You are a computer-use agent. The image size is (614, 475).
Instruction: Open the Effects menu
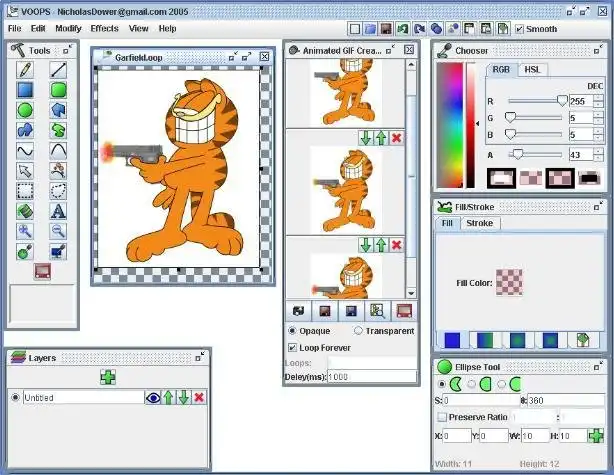pyautogui.click(x=104, y=29)
